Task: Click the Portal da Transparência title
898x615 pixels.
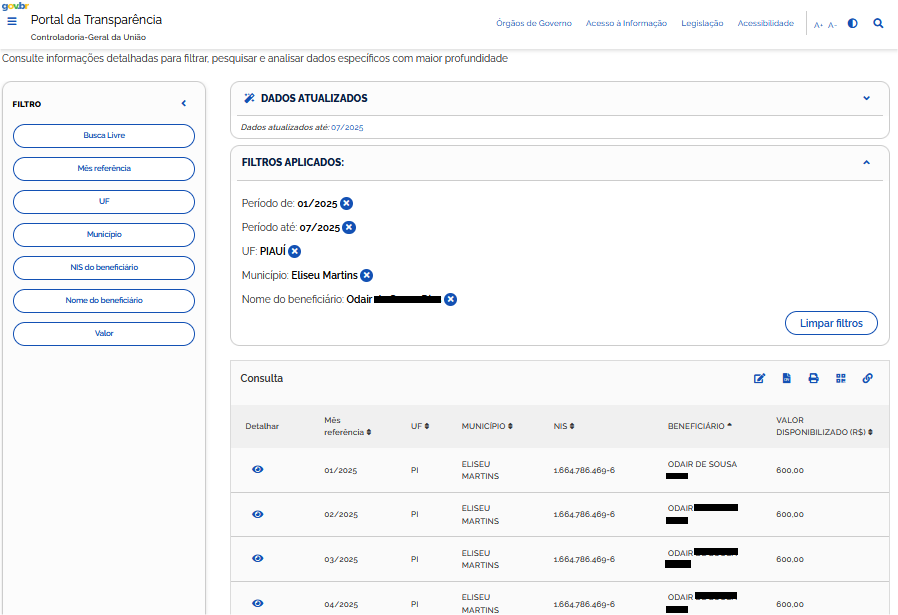Action: coord(96,20)
